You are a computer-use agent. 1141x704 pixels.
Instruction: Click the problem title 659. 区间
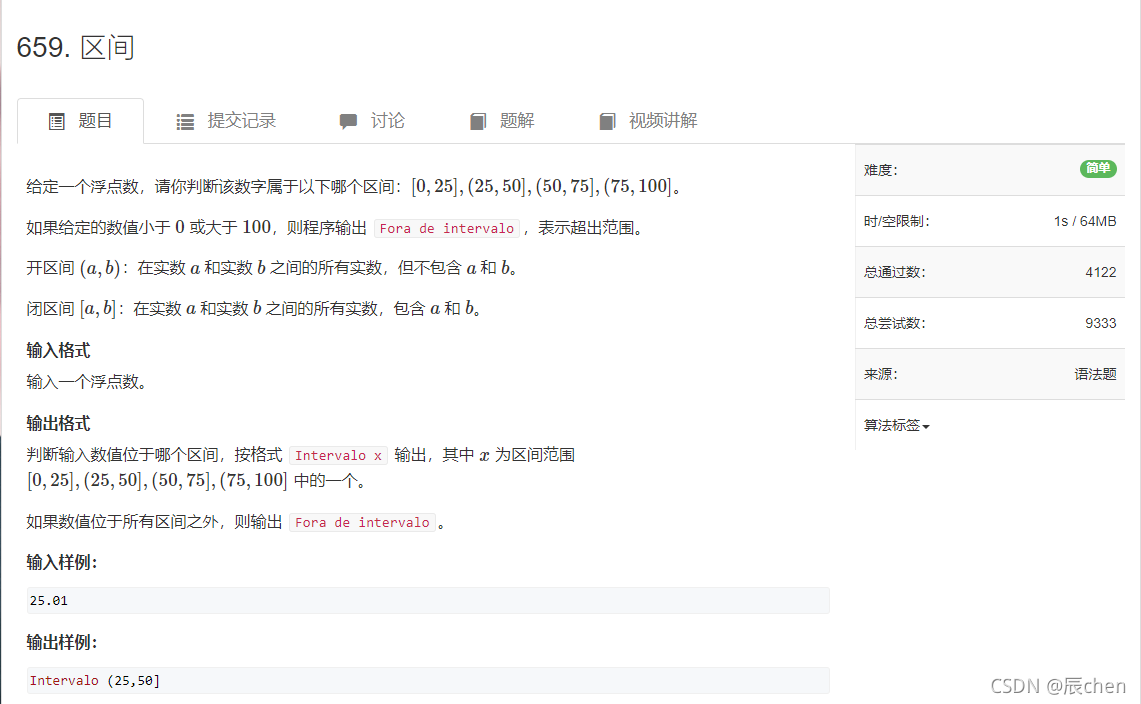coord(76,48)
